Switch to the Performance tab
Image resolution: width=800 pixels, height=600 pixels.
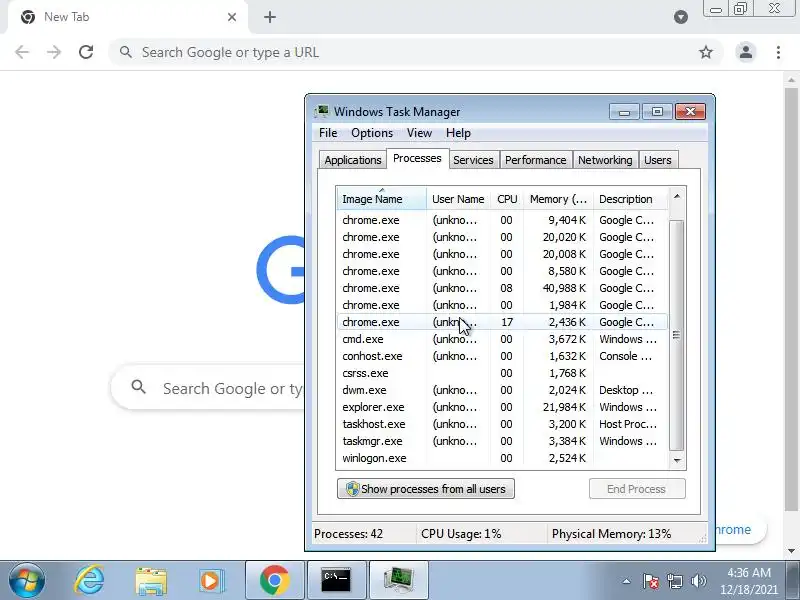click(x=536, y=160)
